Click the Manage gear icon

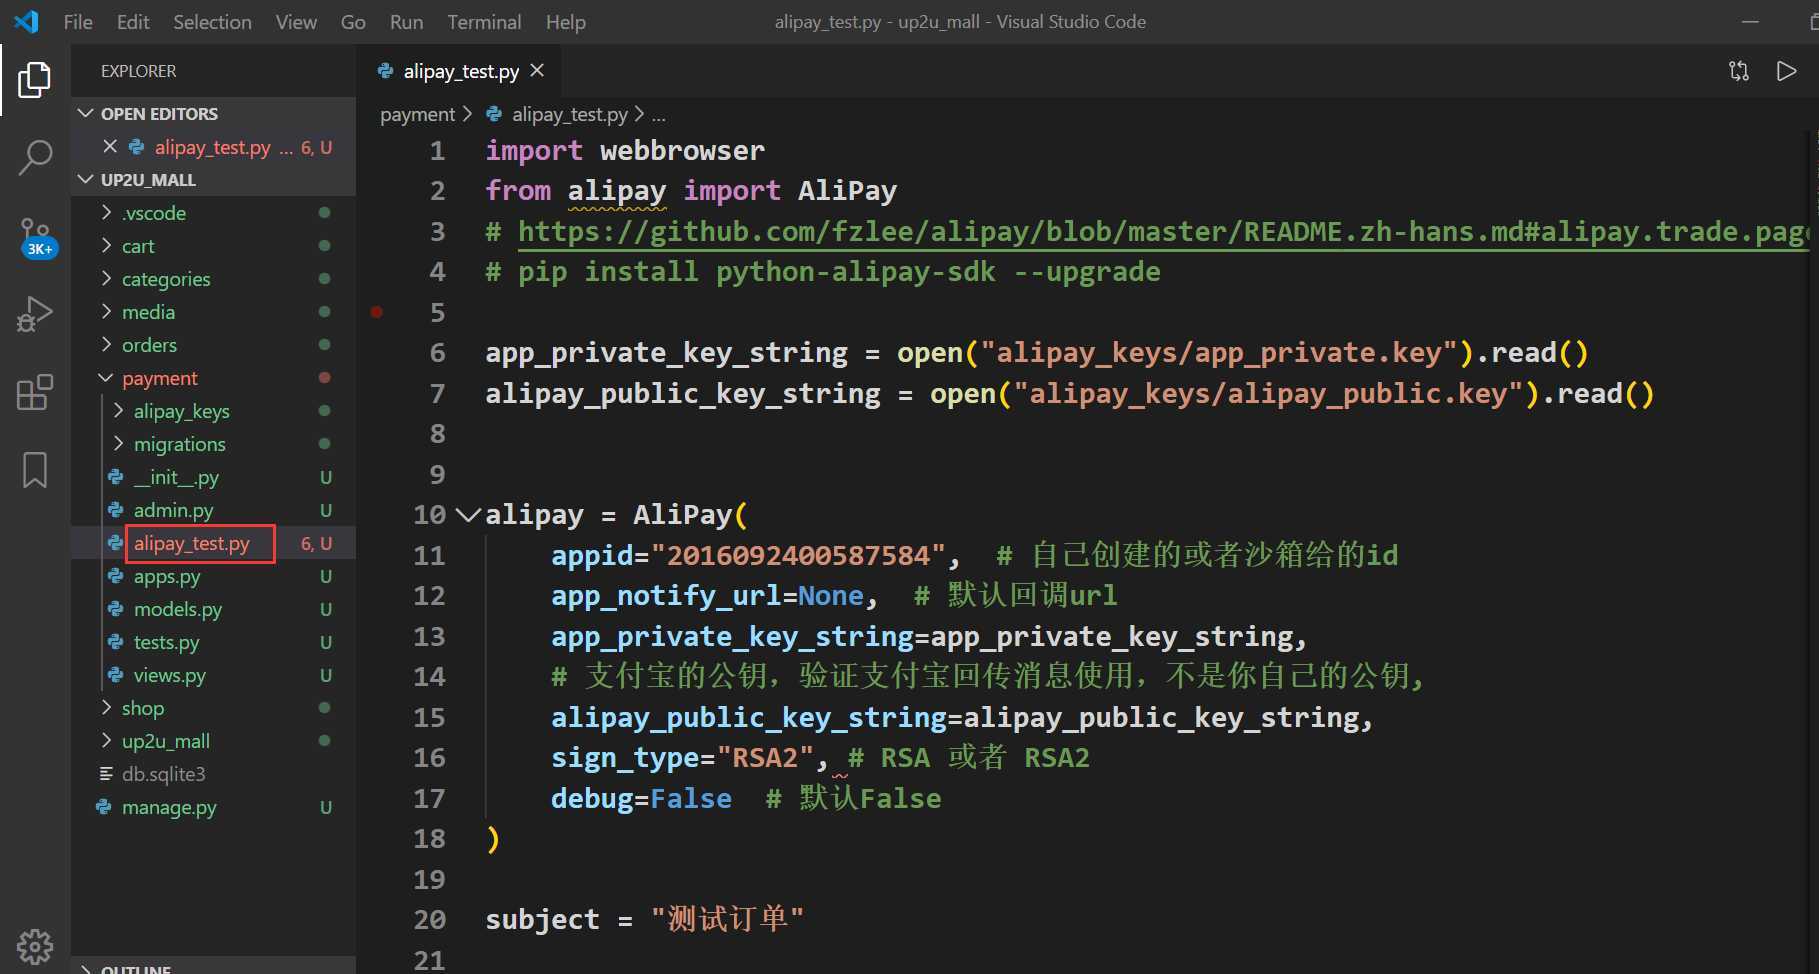35,945
